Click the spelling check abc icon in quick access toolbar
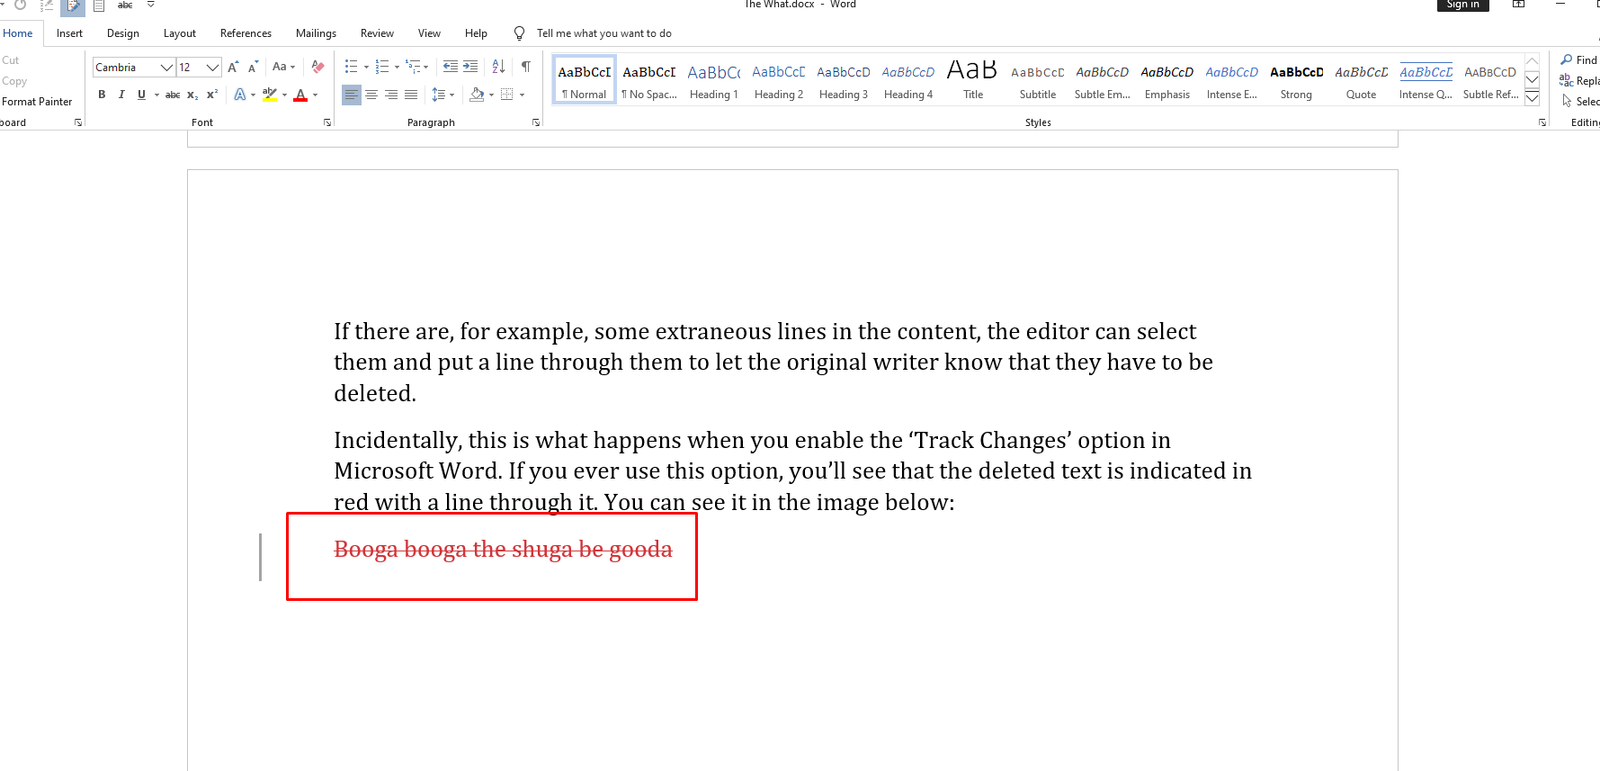This screenshot has height=771, width=1600. tap(125, 5)
